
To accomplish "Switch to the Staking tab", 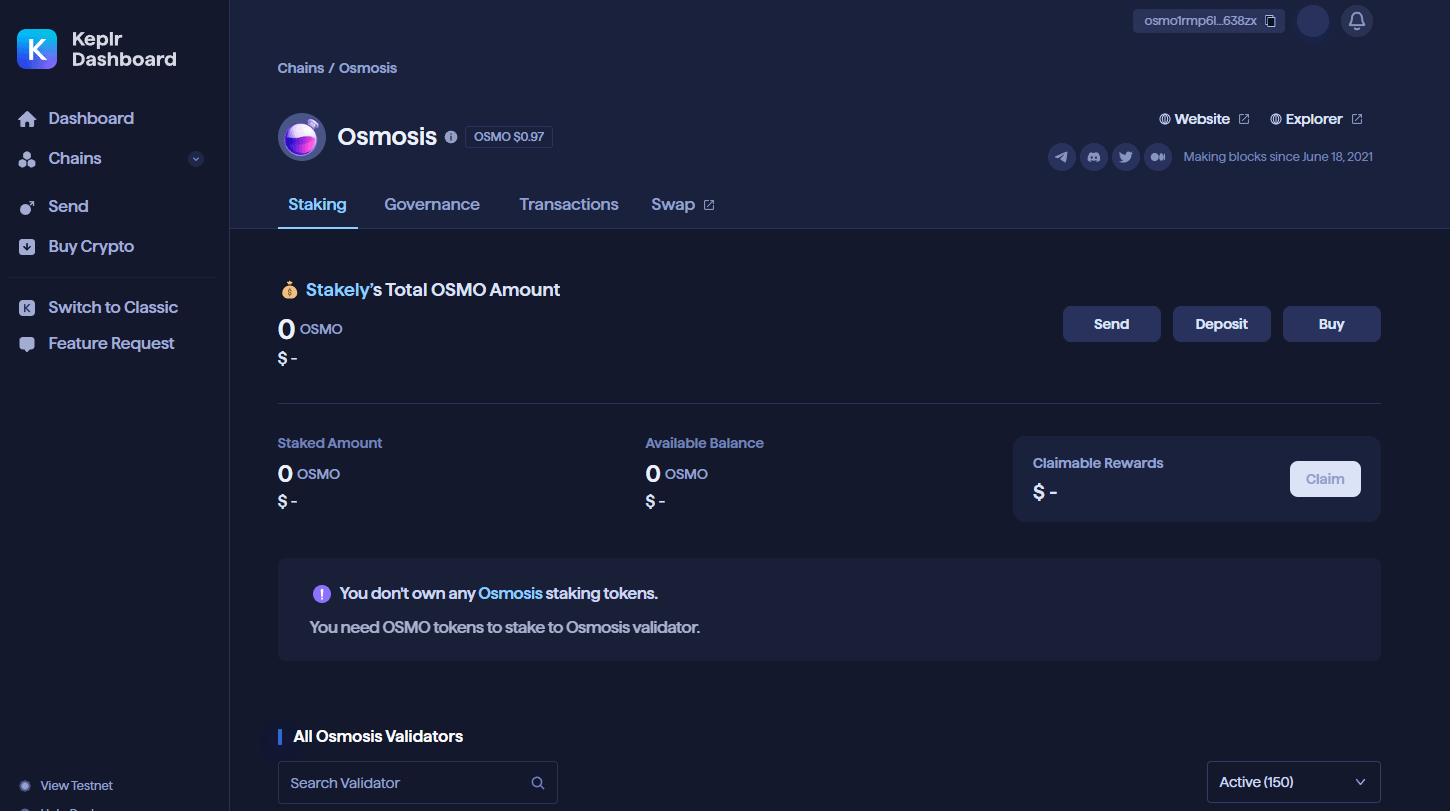I will click(317, 204).
